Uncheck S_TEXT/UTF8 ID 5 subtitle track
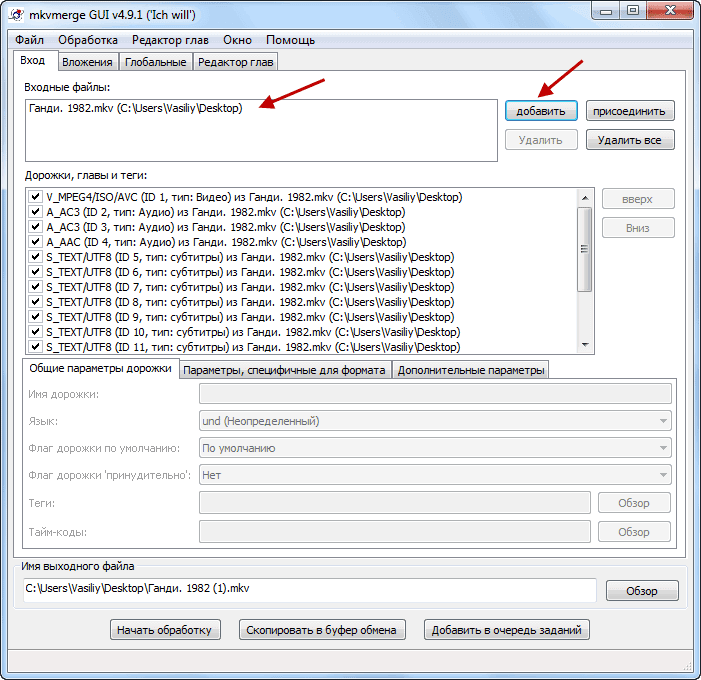Viewport: 701px width, 680px height. pyautogui.click(x=35, y=257)
